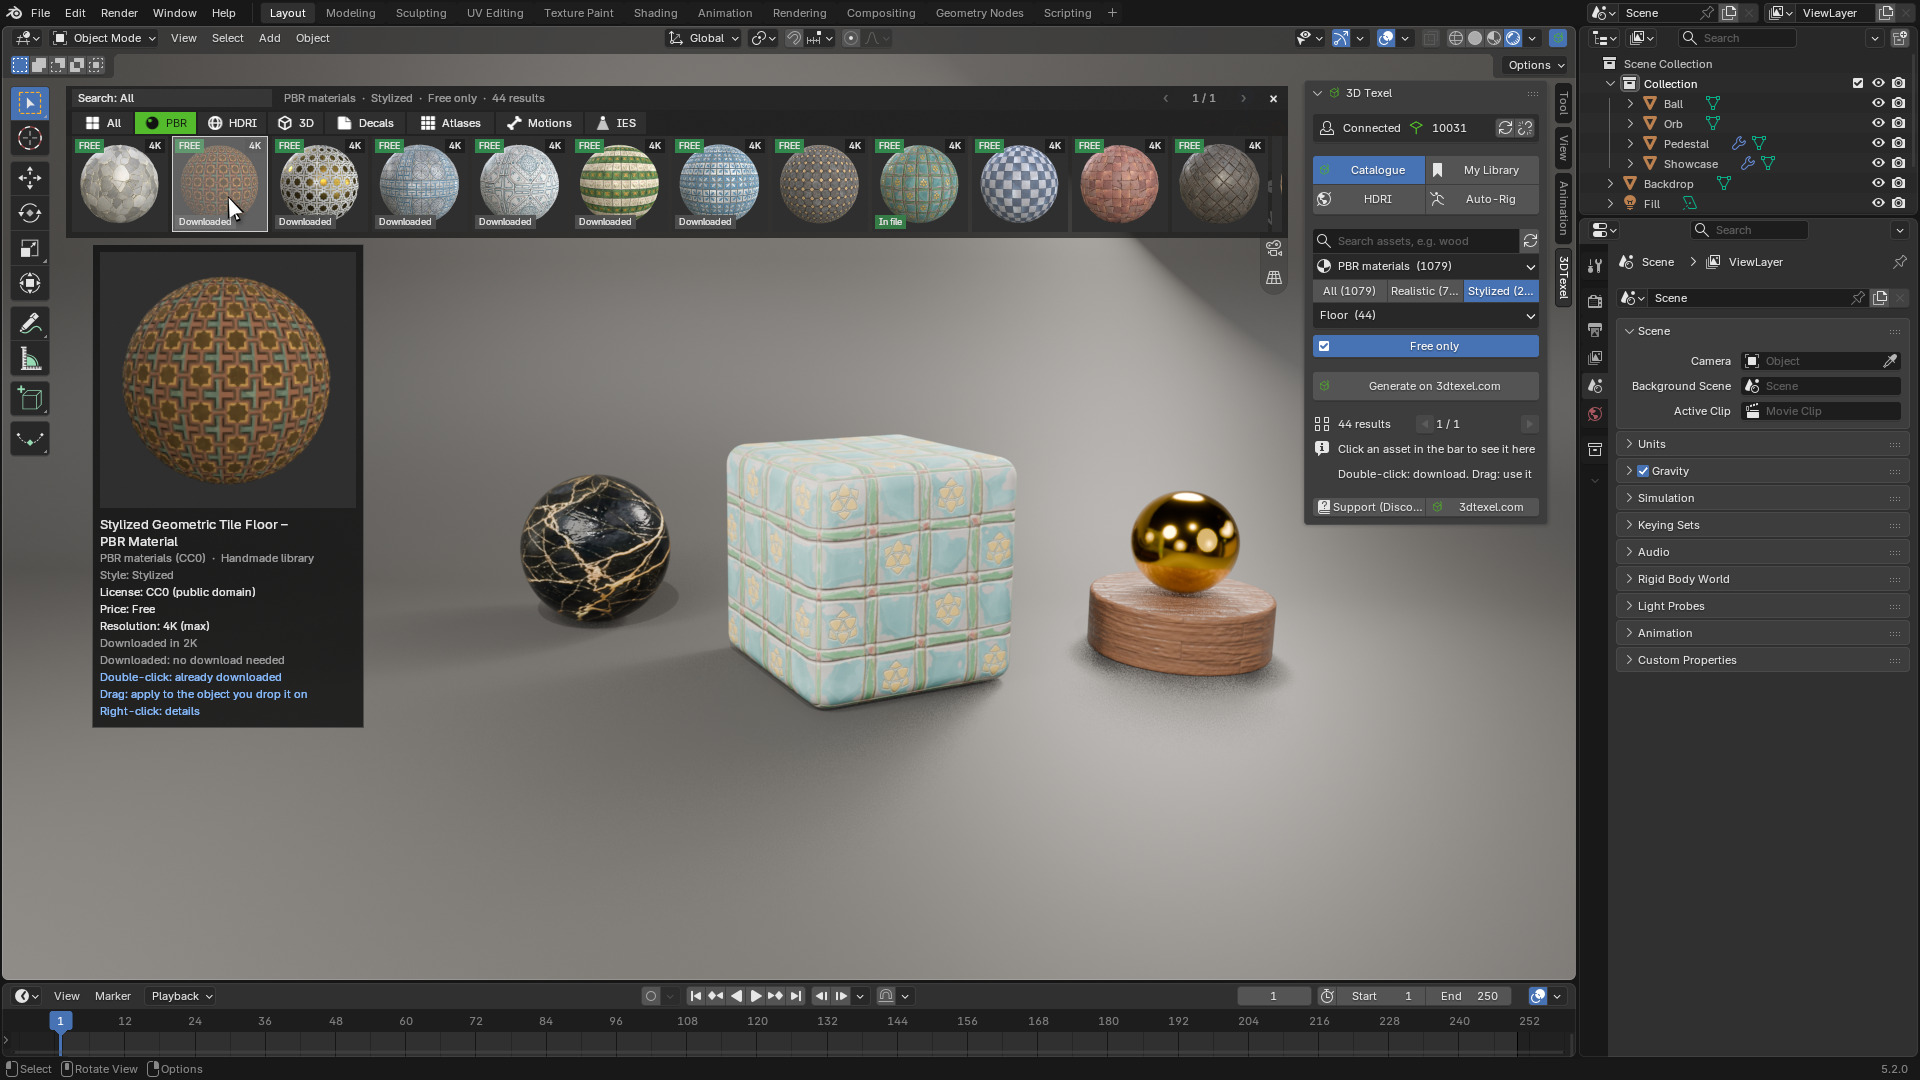Select the green striped sphere material thumbnail
This screenshot has height=1080, width=1920.
(x=619, y=185)
